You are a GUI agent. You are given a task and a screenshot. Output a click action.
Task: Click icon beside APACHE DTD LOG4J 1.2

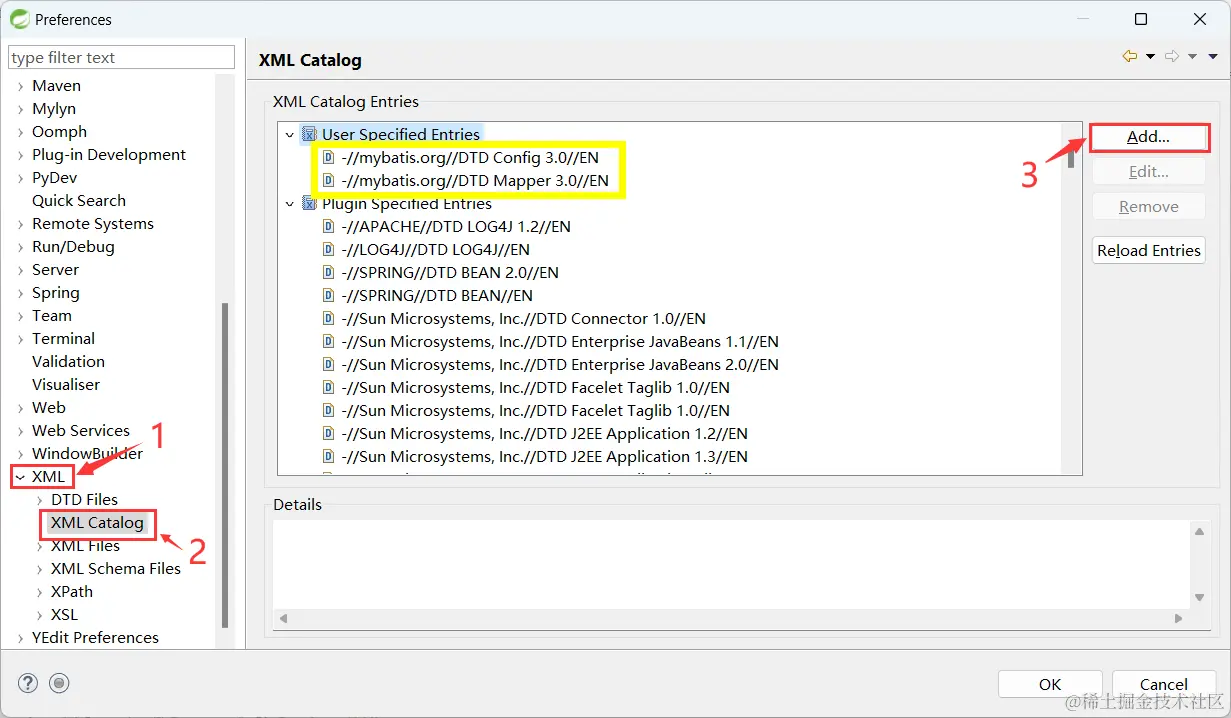(328, 227)
